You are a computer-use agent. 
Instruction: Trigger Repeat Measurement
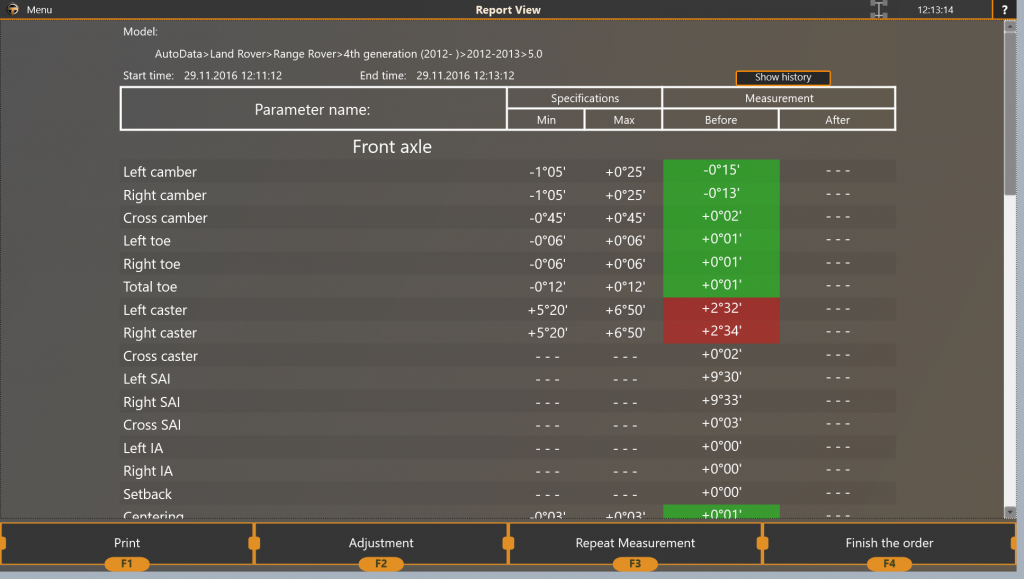click(x=634, y=543)
